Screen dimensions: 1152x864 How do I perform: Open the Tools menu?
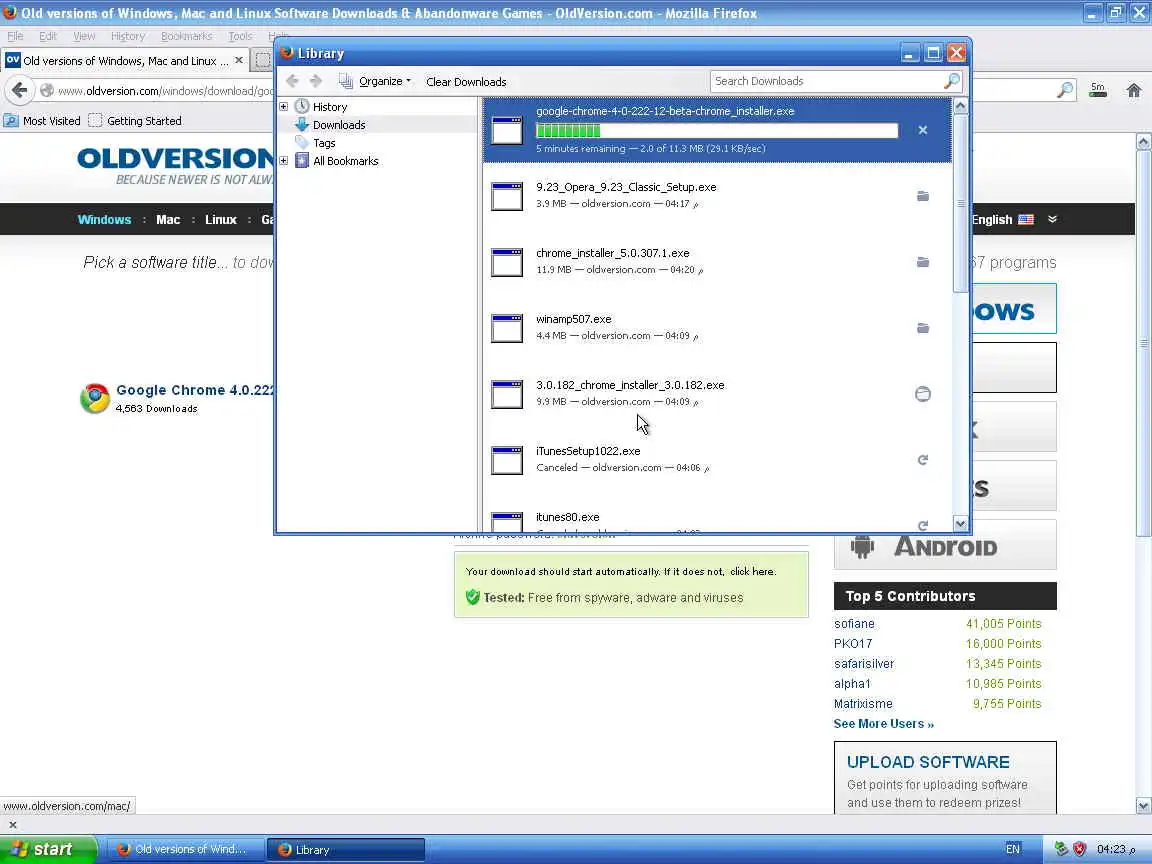click(x=240, y=36)
